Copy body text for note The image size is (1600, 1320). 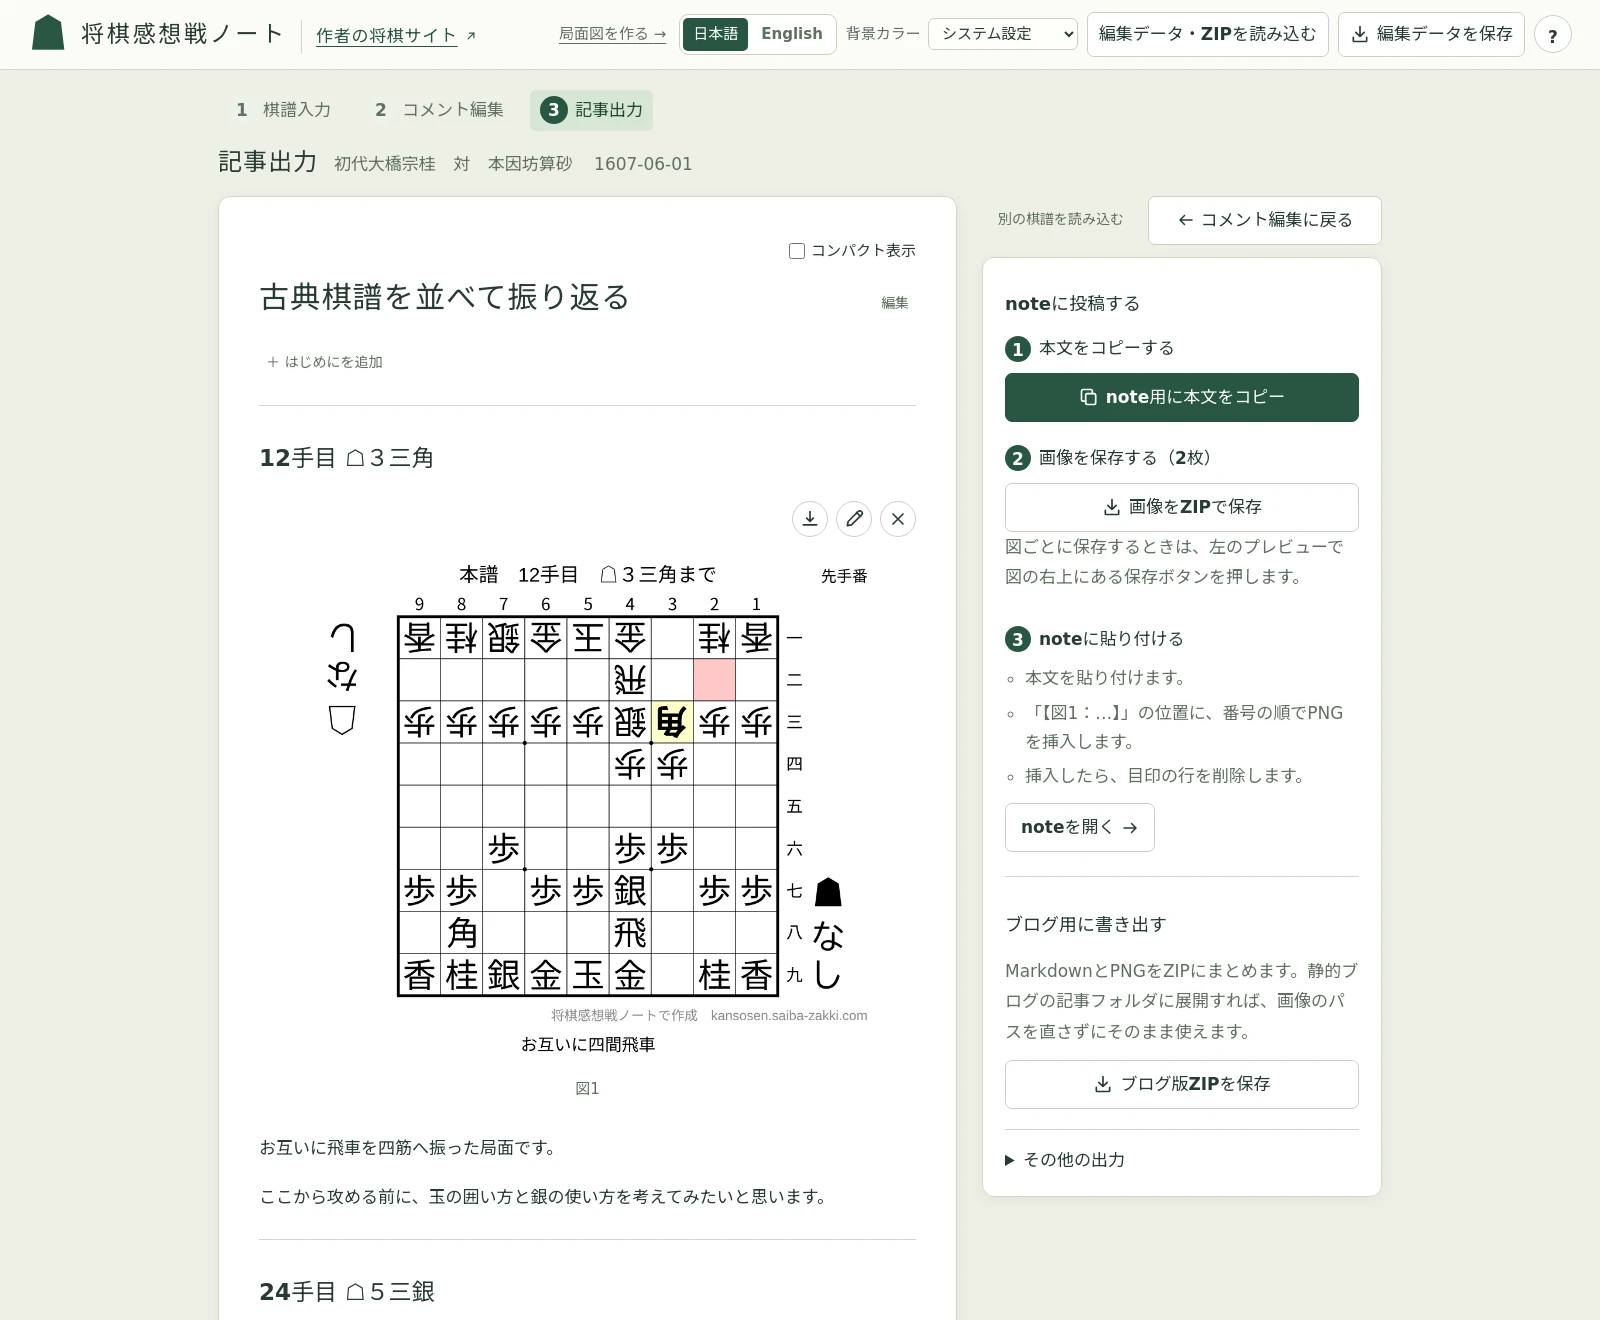1181,397
